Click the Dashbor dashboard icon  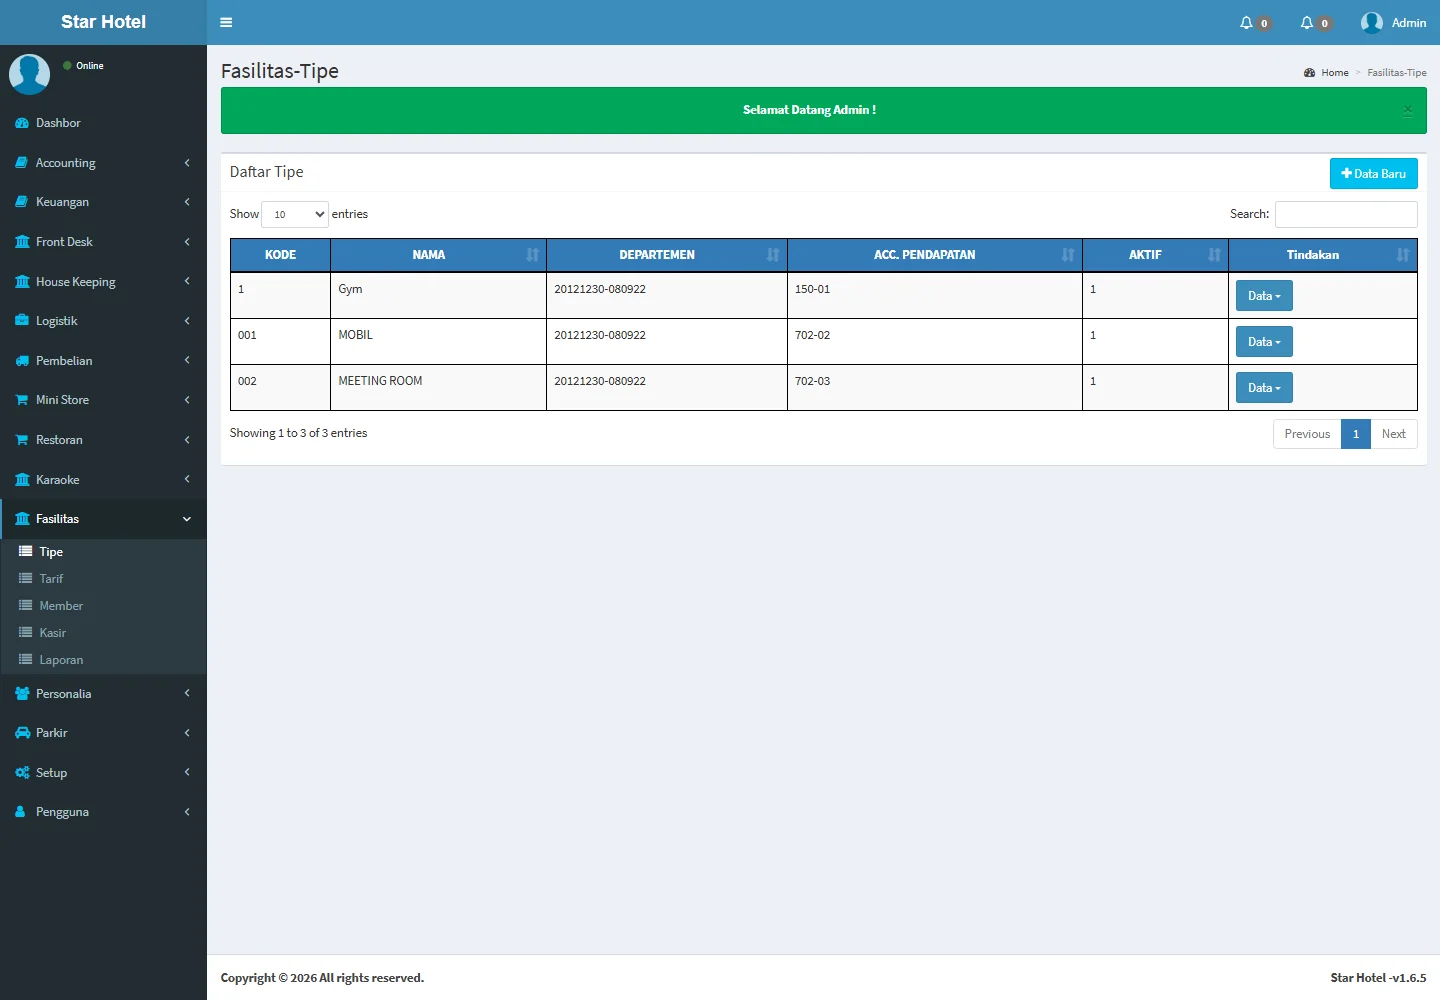point(22,123)
